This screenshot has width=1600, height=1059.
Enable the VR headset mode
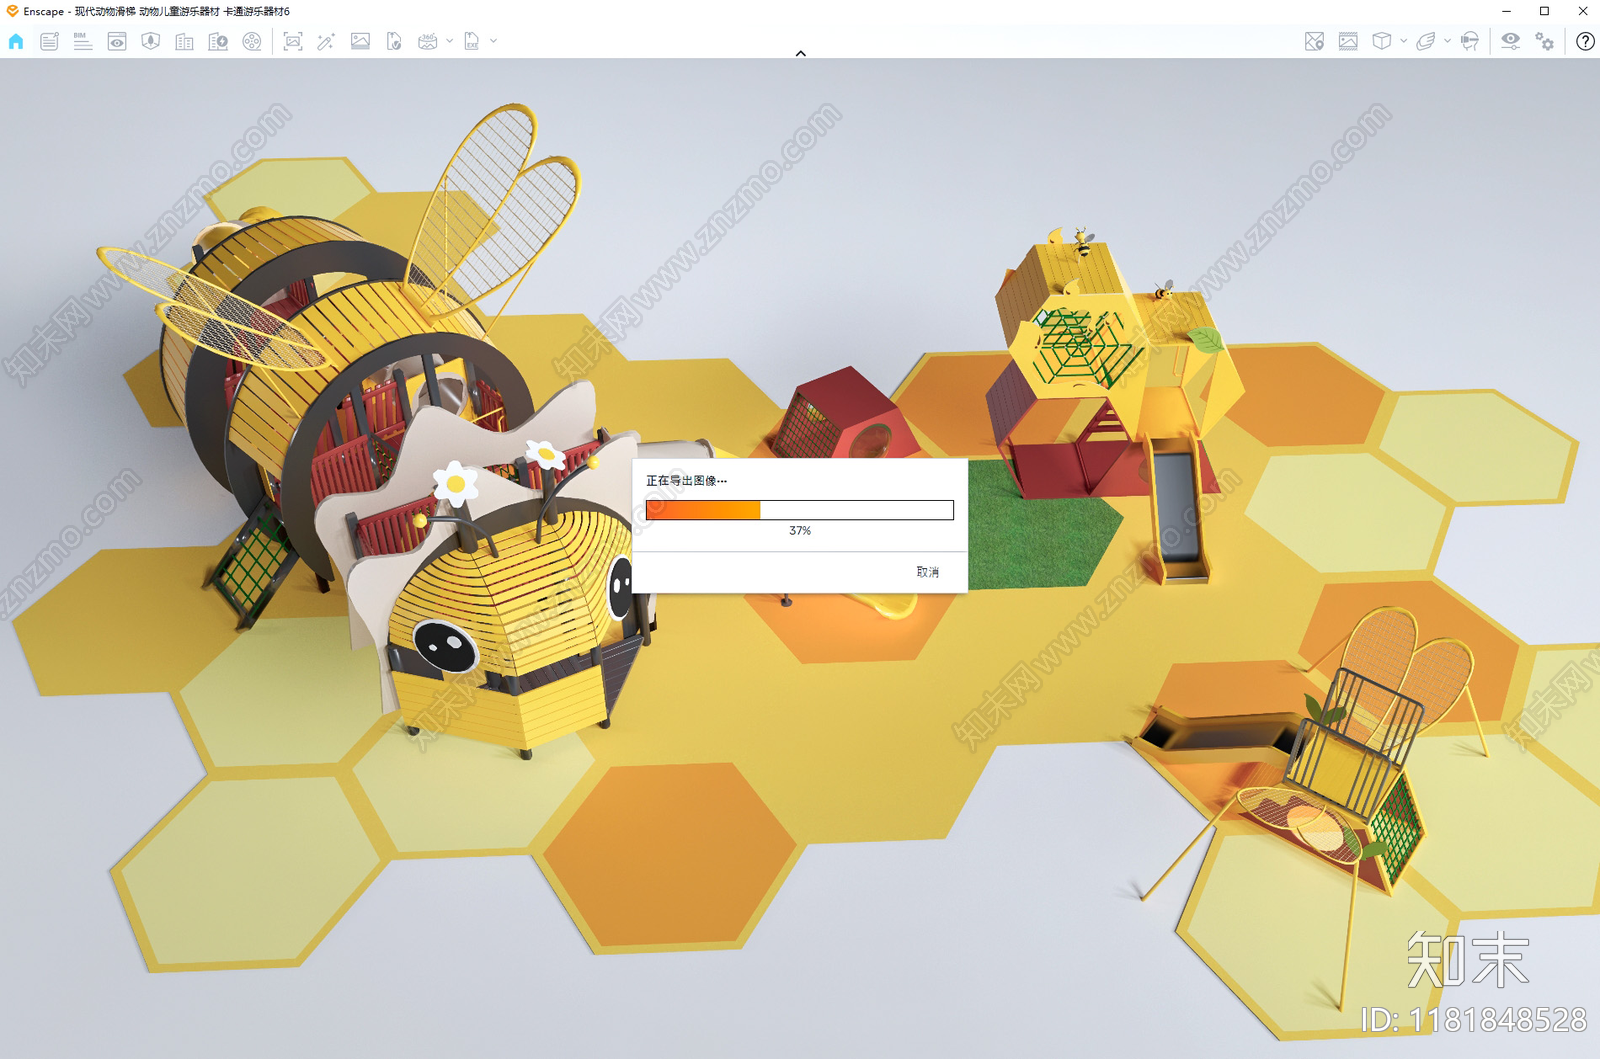pos(1469,41)
